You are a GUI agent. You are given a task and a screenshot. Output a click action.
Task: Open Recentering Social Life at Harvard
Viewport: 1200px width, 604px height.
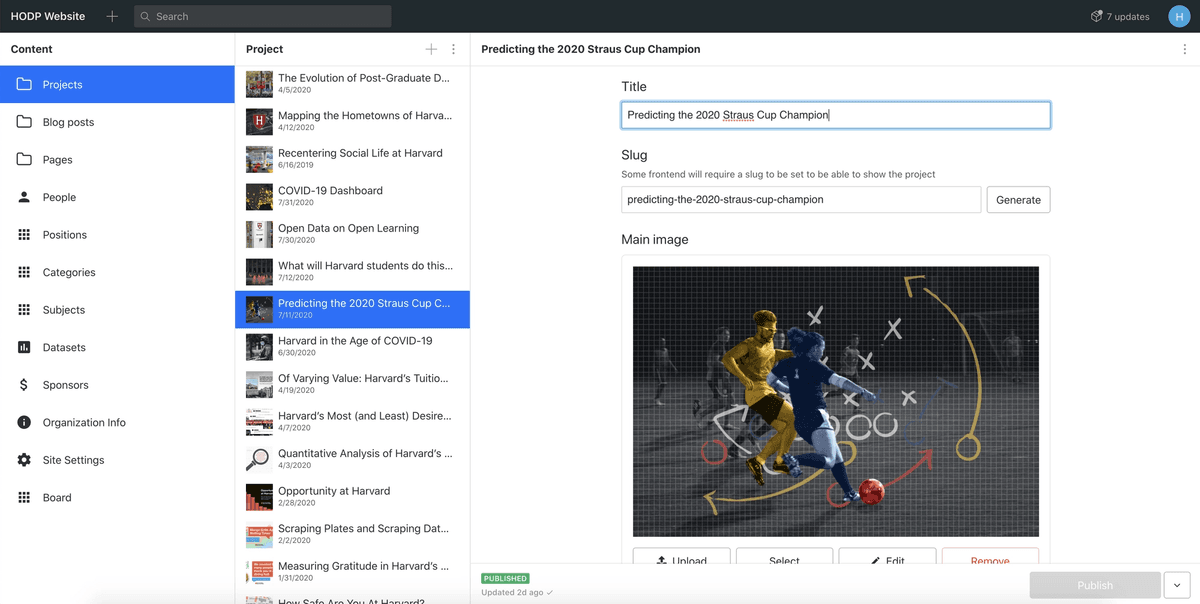352,158
